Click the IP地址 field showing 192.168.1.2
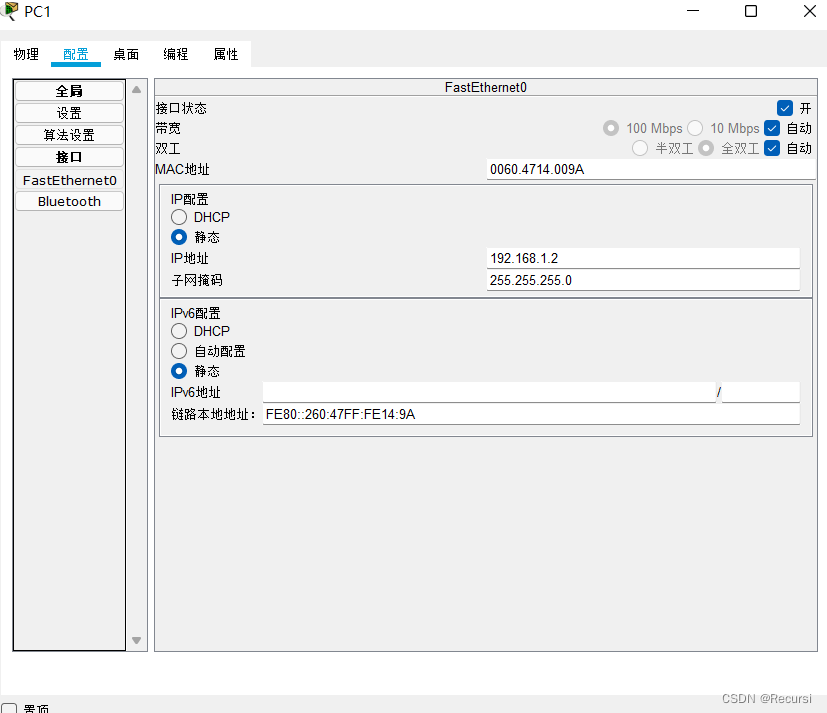 pyautogui.click(x=643, y=258)
